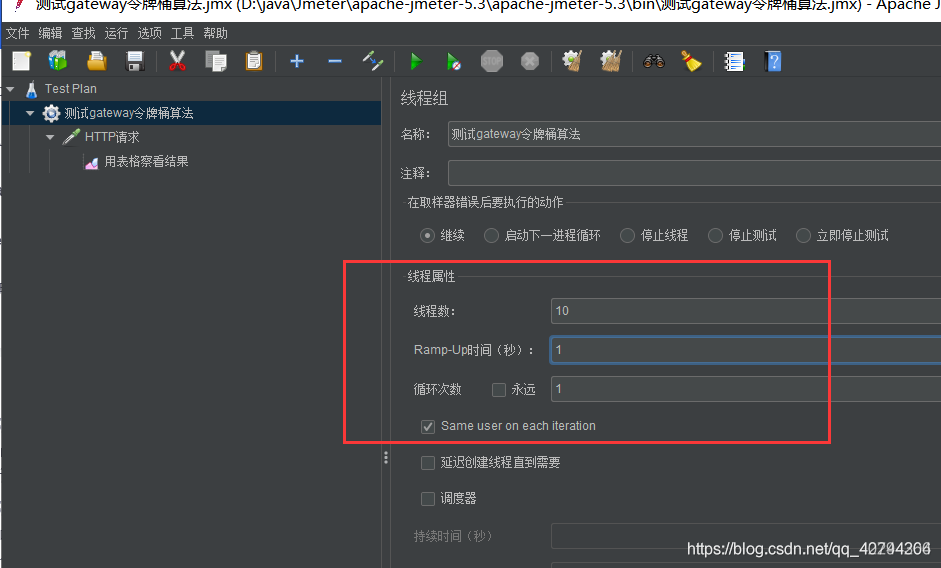Select the 停止测试 radio button

(x=715, y=235)
